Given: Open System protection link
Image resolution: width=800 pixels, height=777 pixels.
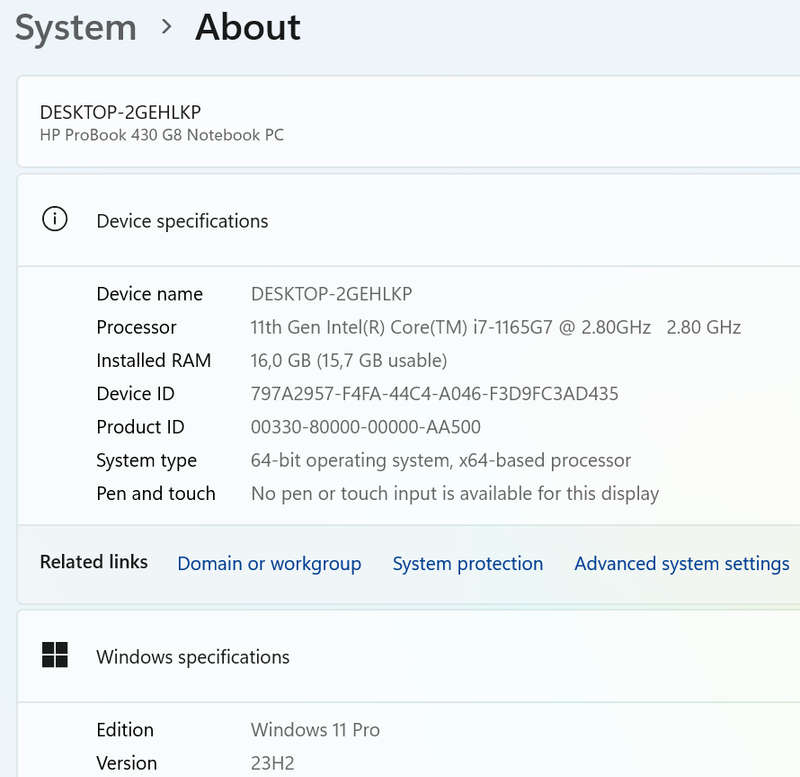Looking at the screenshot, I should pyautogui.click(x=468, y=564).
